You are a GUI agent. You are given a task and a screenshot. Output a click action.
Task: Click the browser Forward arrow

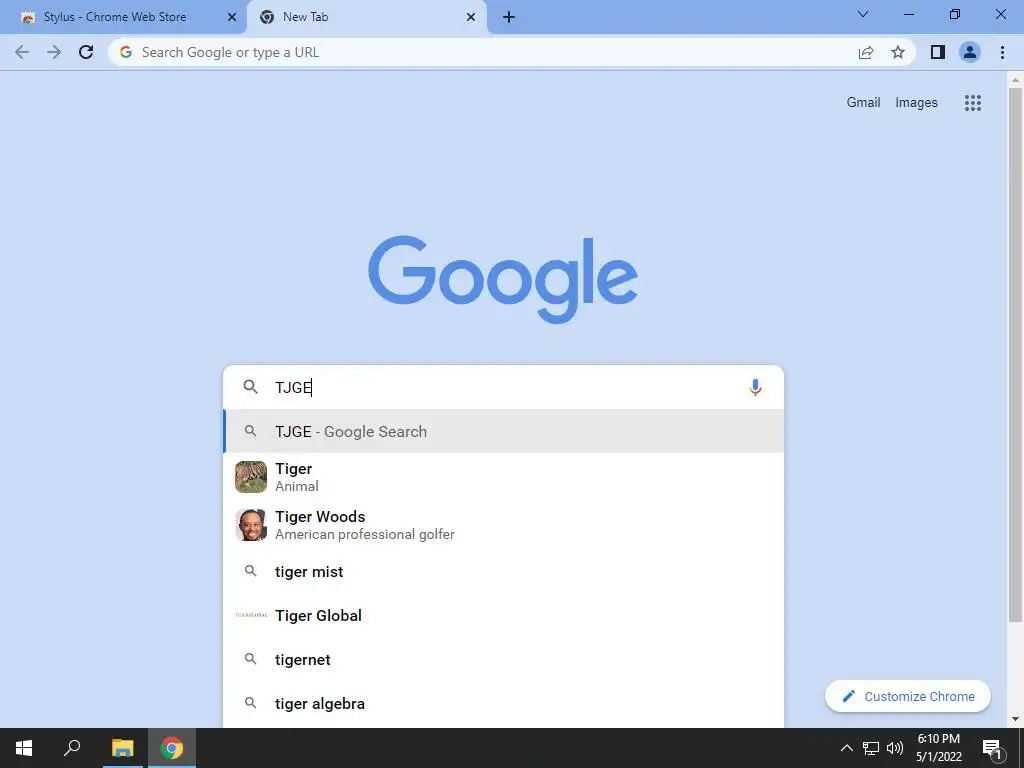pos(54,52)
